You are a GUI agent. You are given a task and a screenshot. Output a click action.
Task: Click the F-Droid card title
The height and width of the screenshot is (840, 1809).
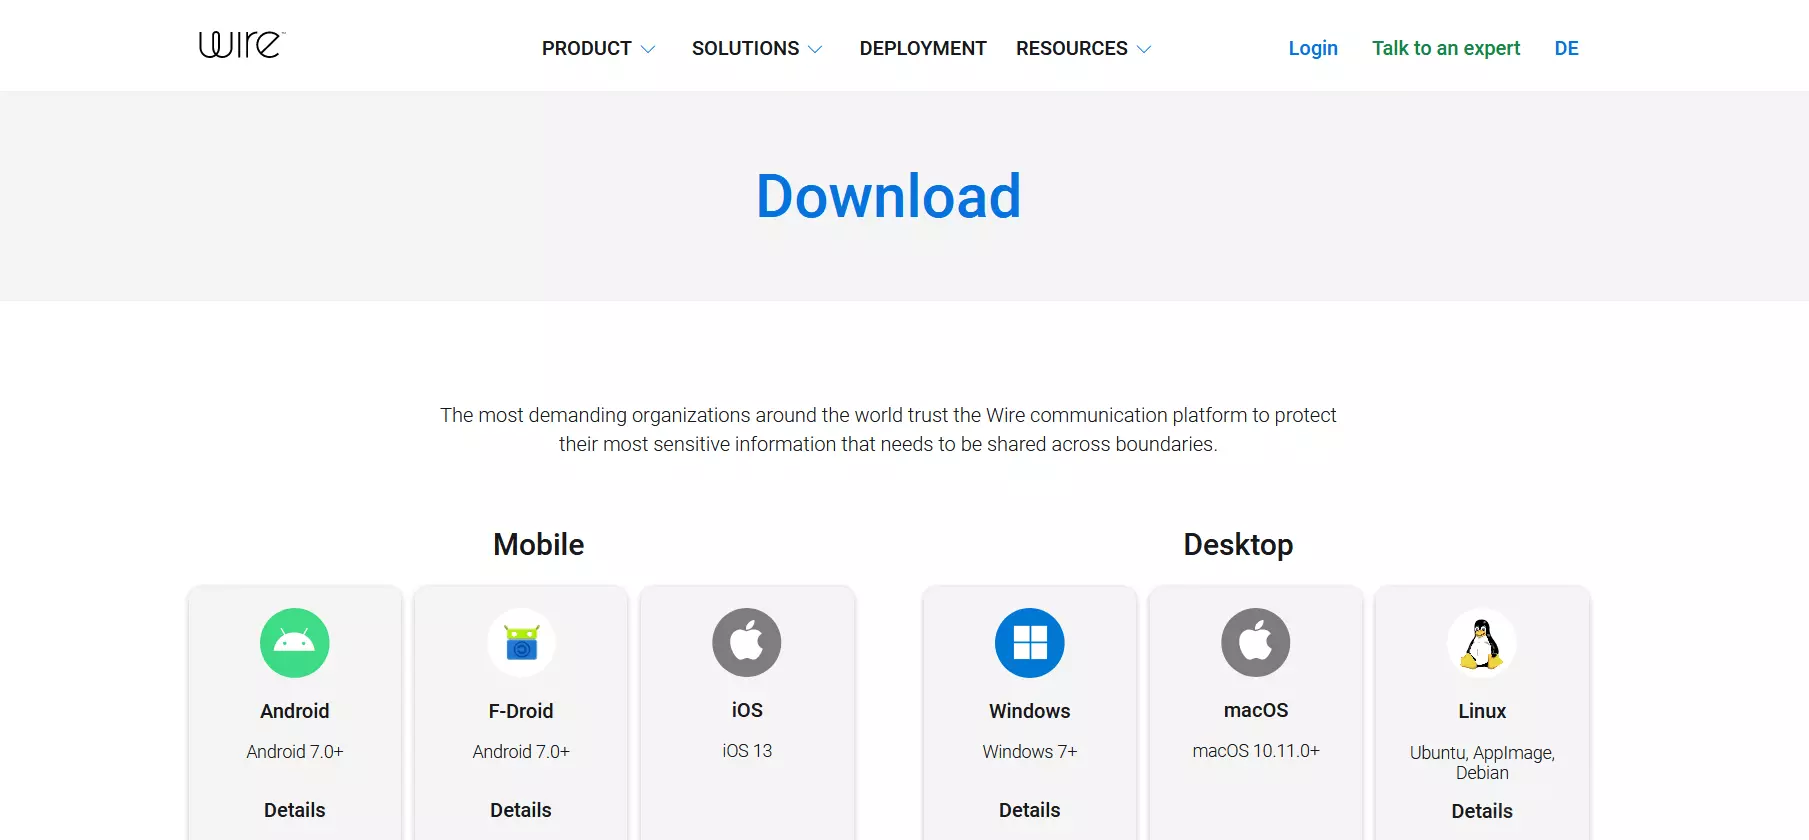tap(521, 711)
